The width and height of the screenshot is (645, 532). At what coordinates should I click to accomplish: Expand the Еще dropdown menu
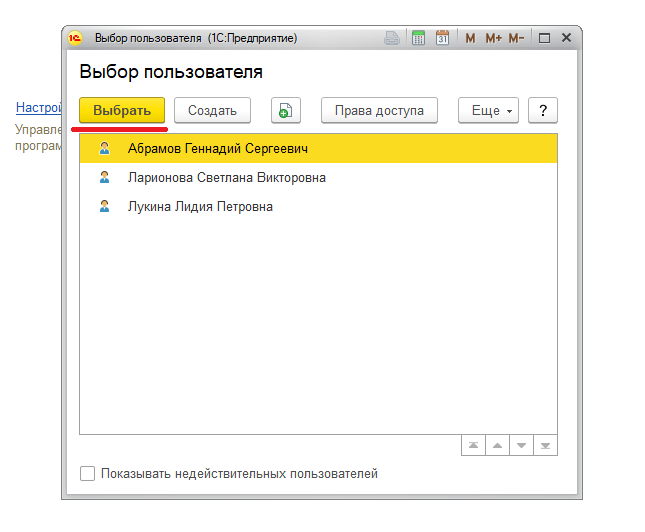pyautogui.click(x=489, y=110)
